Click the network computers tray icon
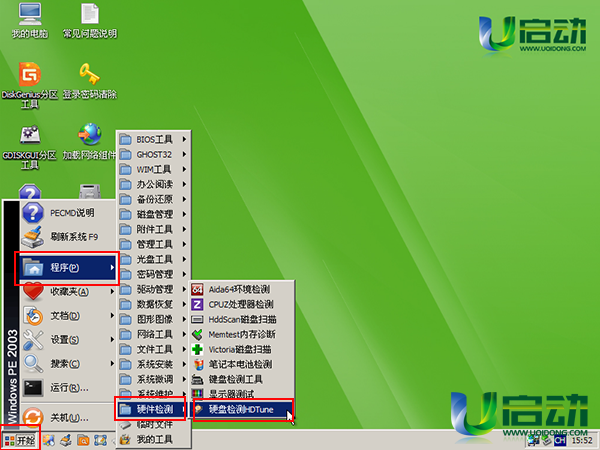Screen dimensions: 600x450 pyautogui.click(x=532, y=440)
